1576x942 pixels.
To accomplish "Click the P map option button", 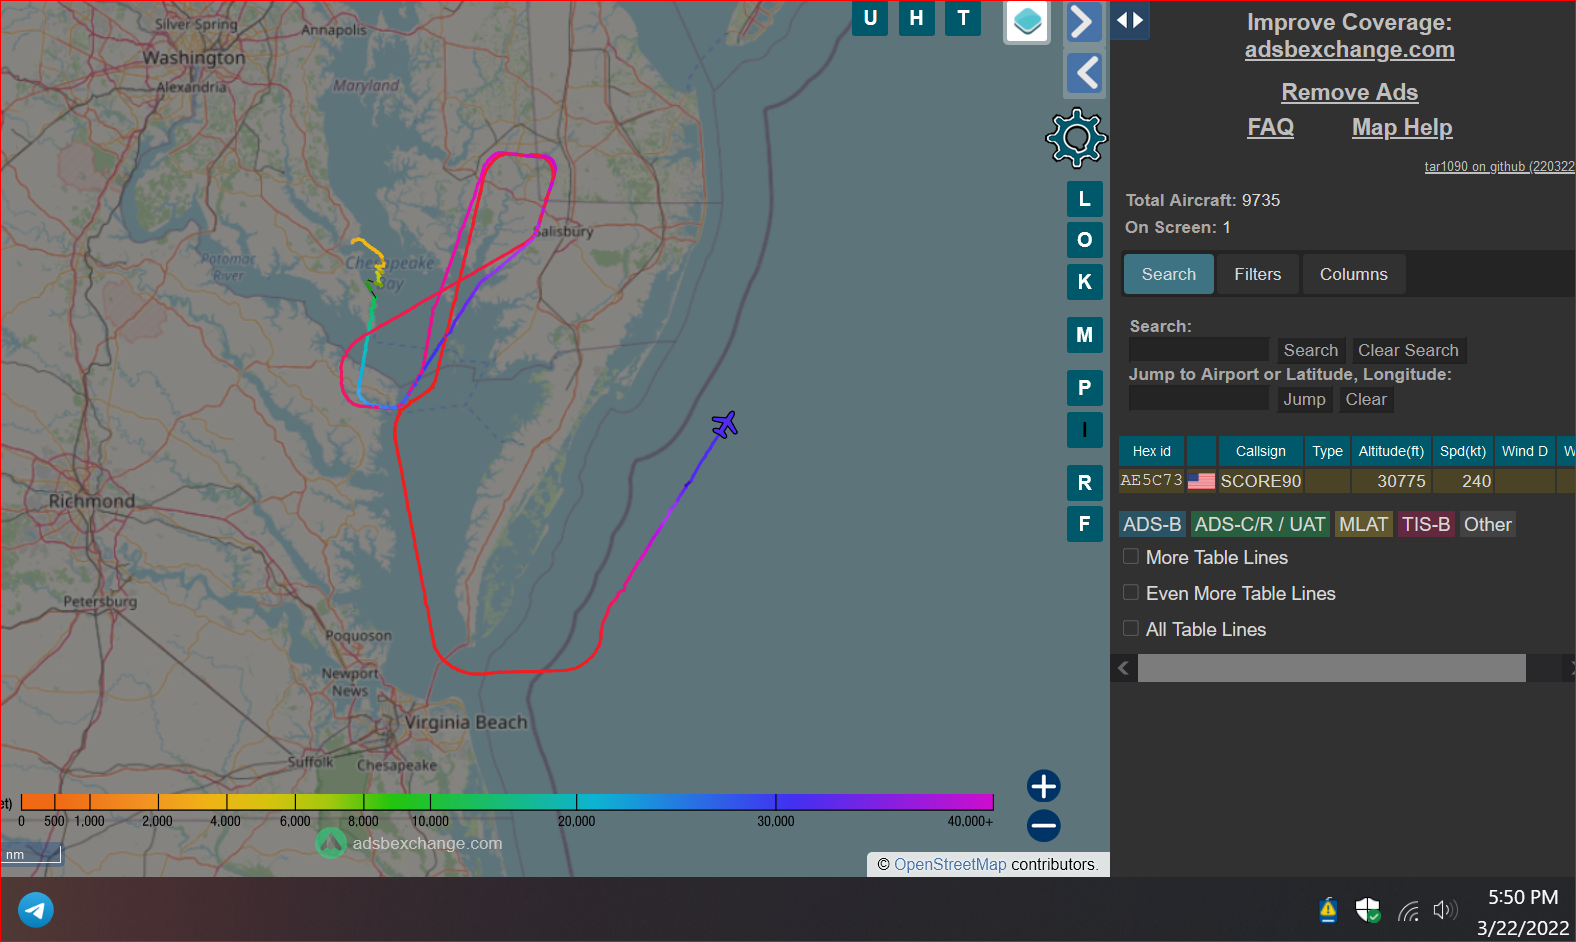I will [x=1085, y=388].
